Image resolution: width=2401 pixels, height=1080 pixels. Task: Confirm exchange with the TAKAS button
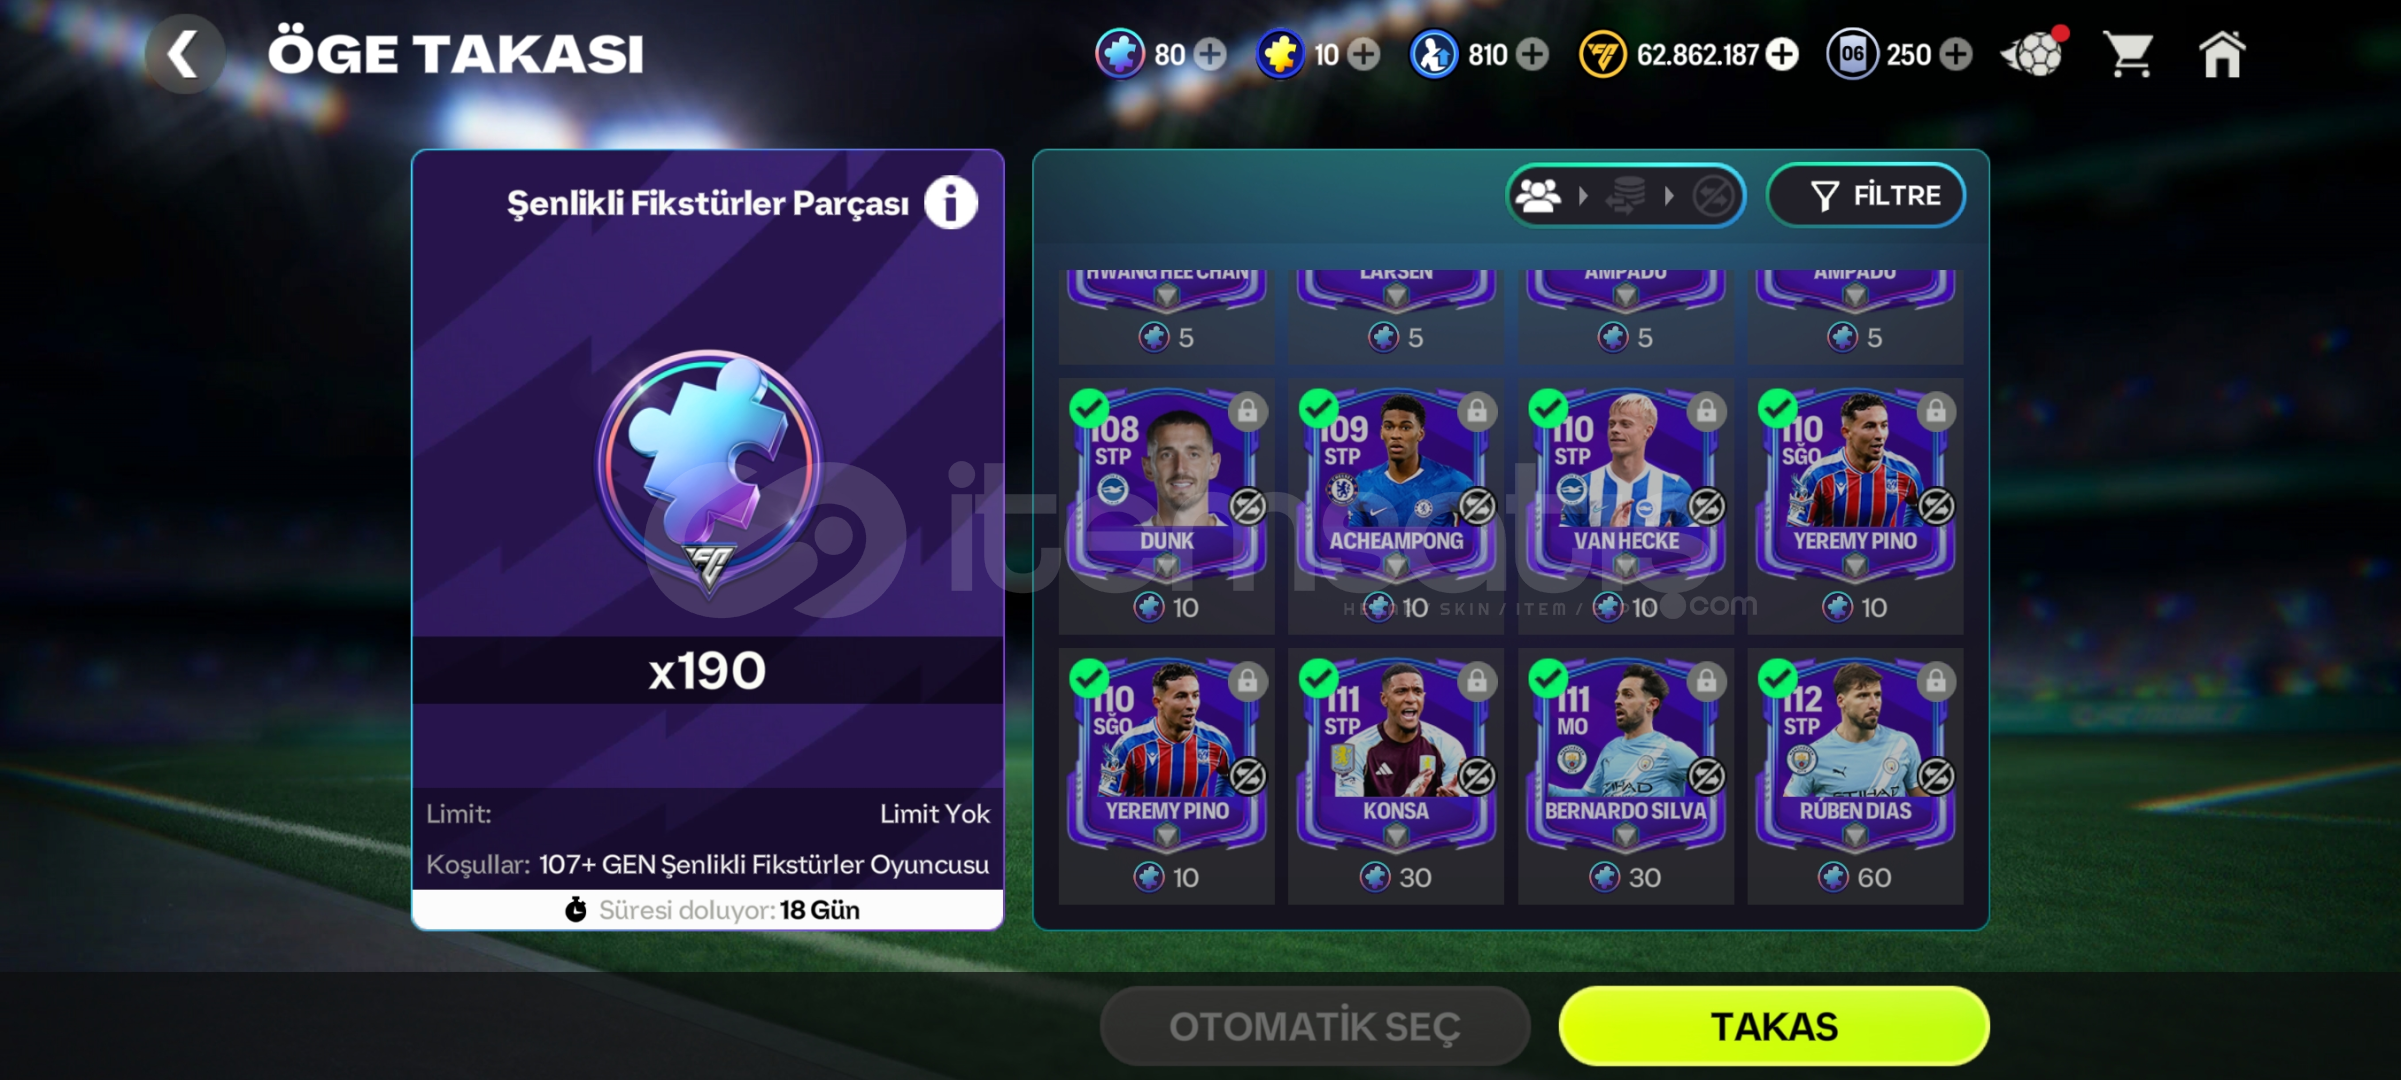click(1774, 1026)
